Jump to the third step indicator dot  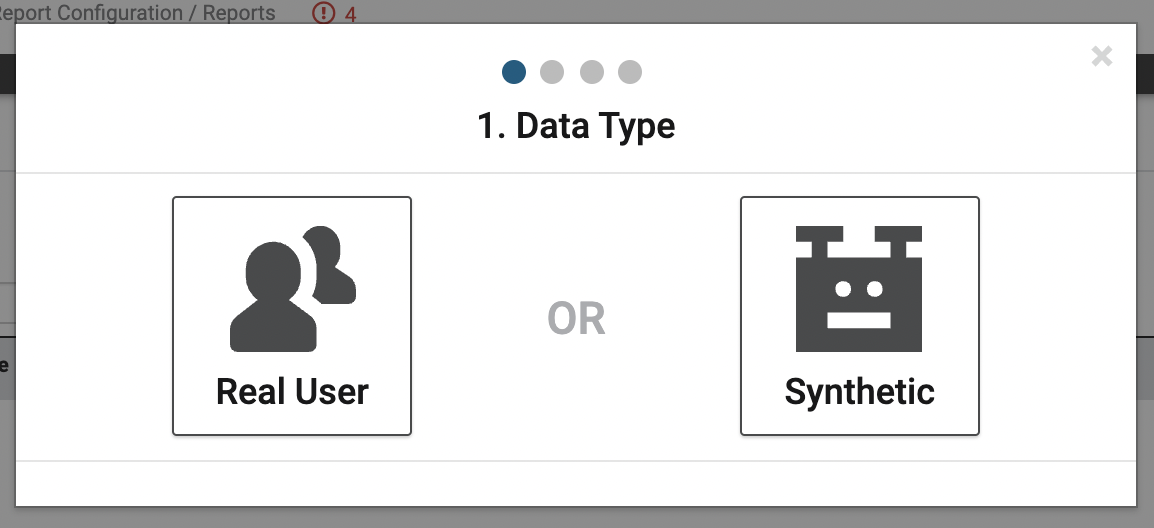pos(592,72)
